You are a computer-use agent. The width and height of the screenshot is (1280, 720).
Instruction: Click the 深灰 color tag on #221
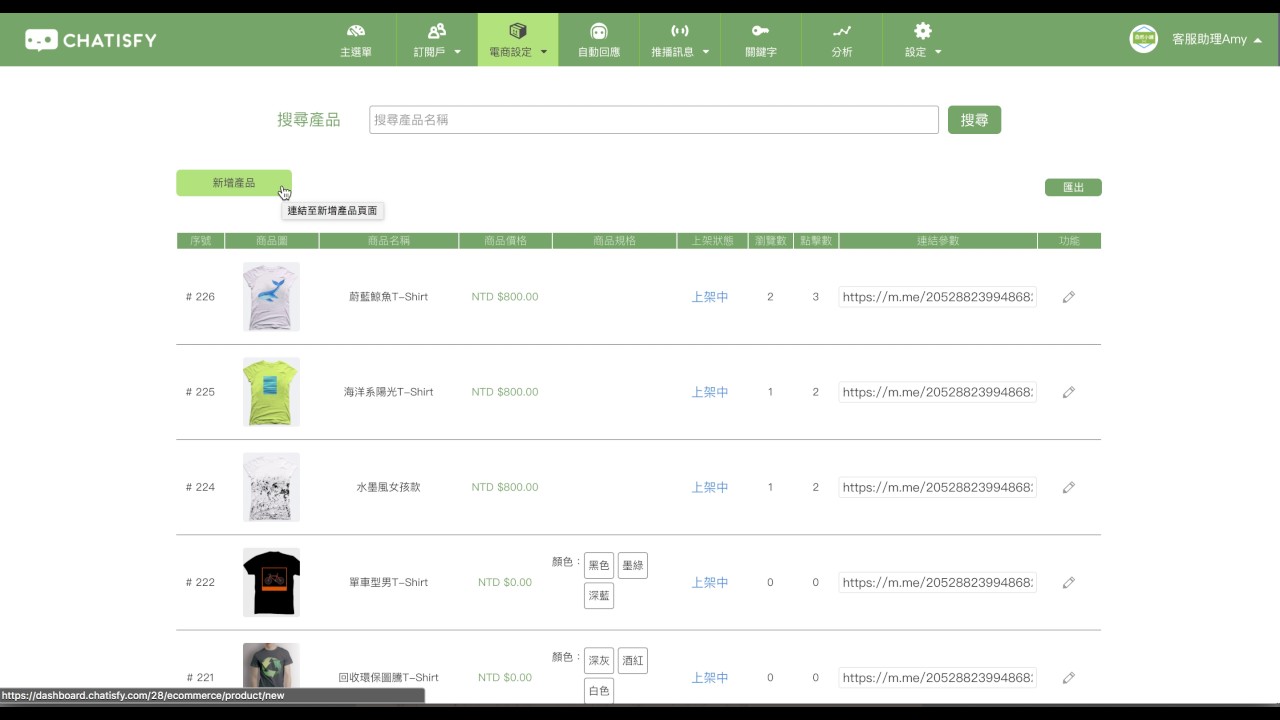coord(599,661)
